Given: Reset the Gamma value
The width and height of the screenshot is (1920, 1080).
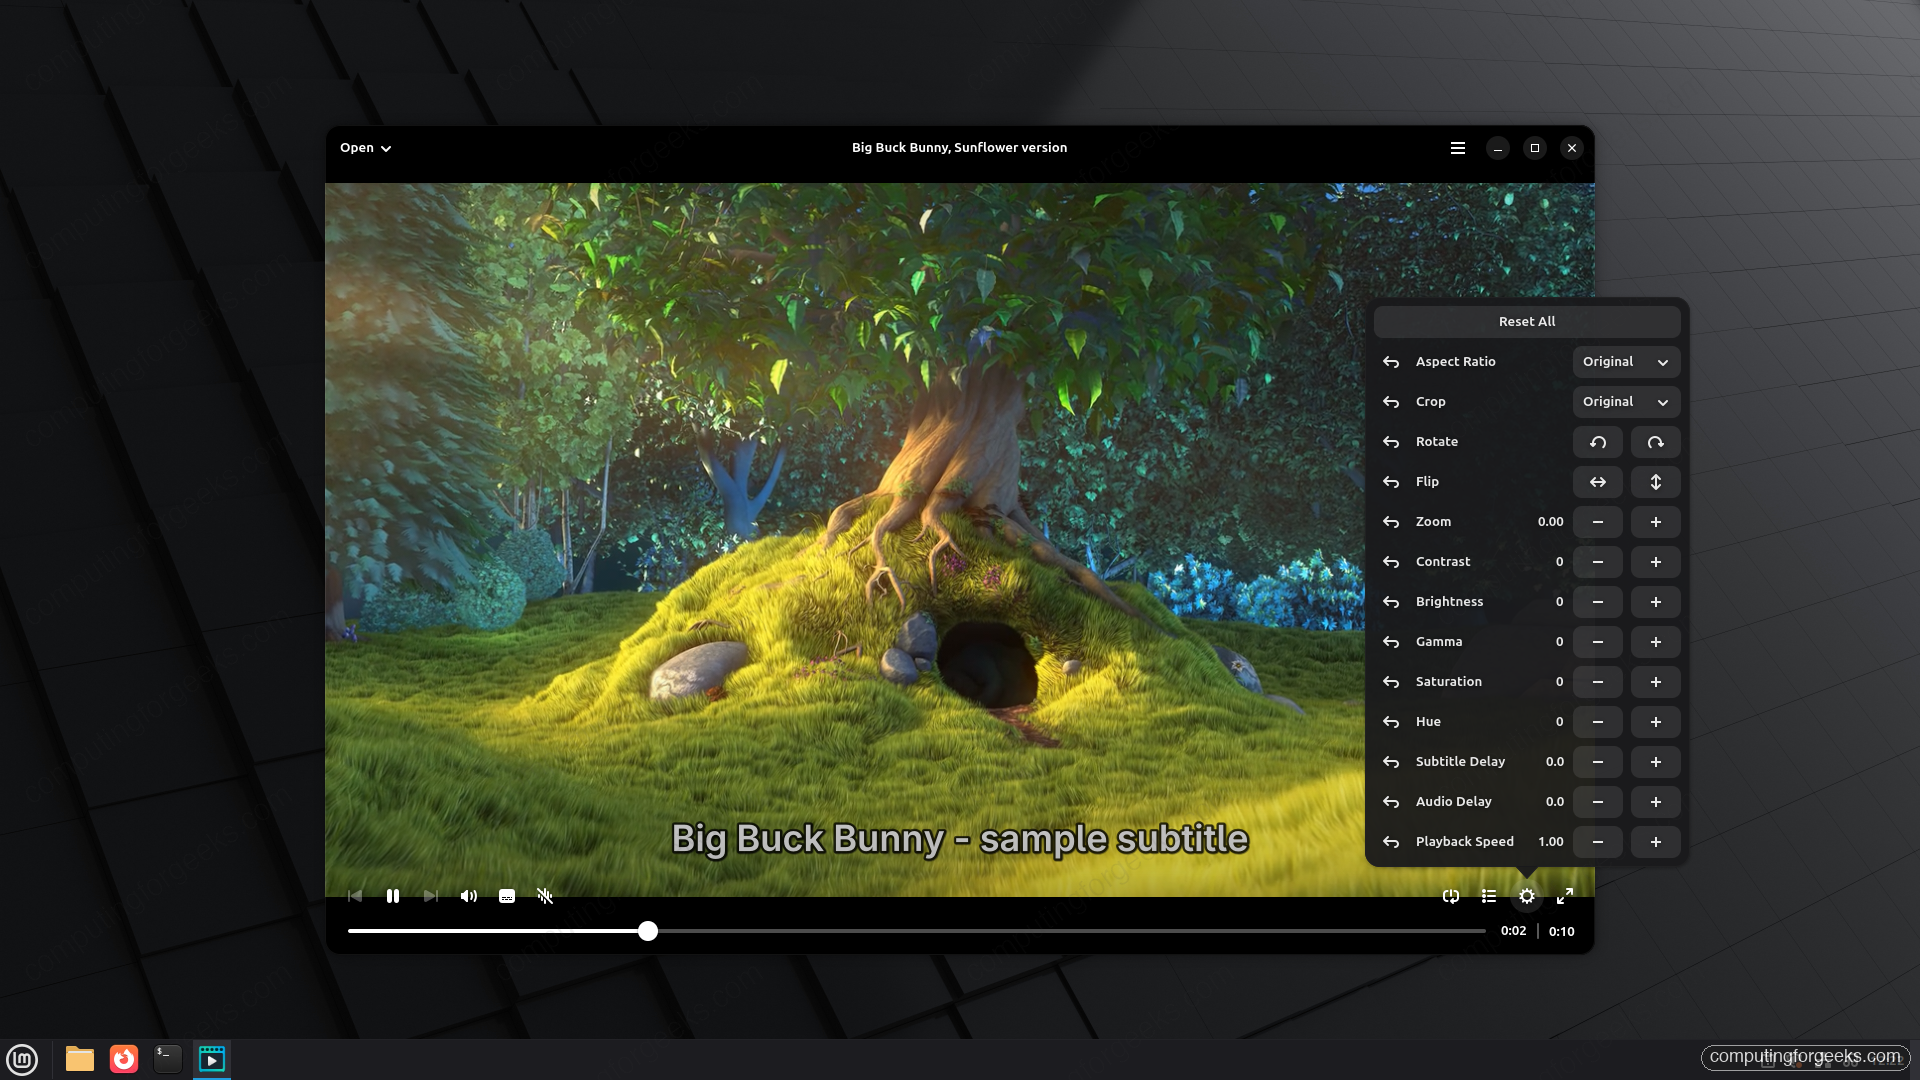Looking at the screenshot, I should 1391,642.
